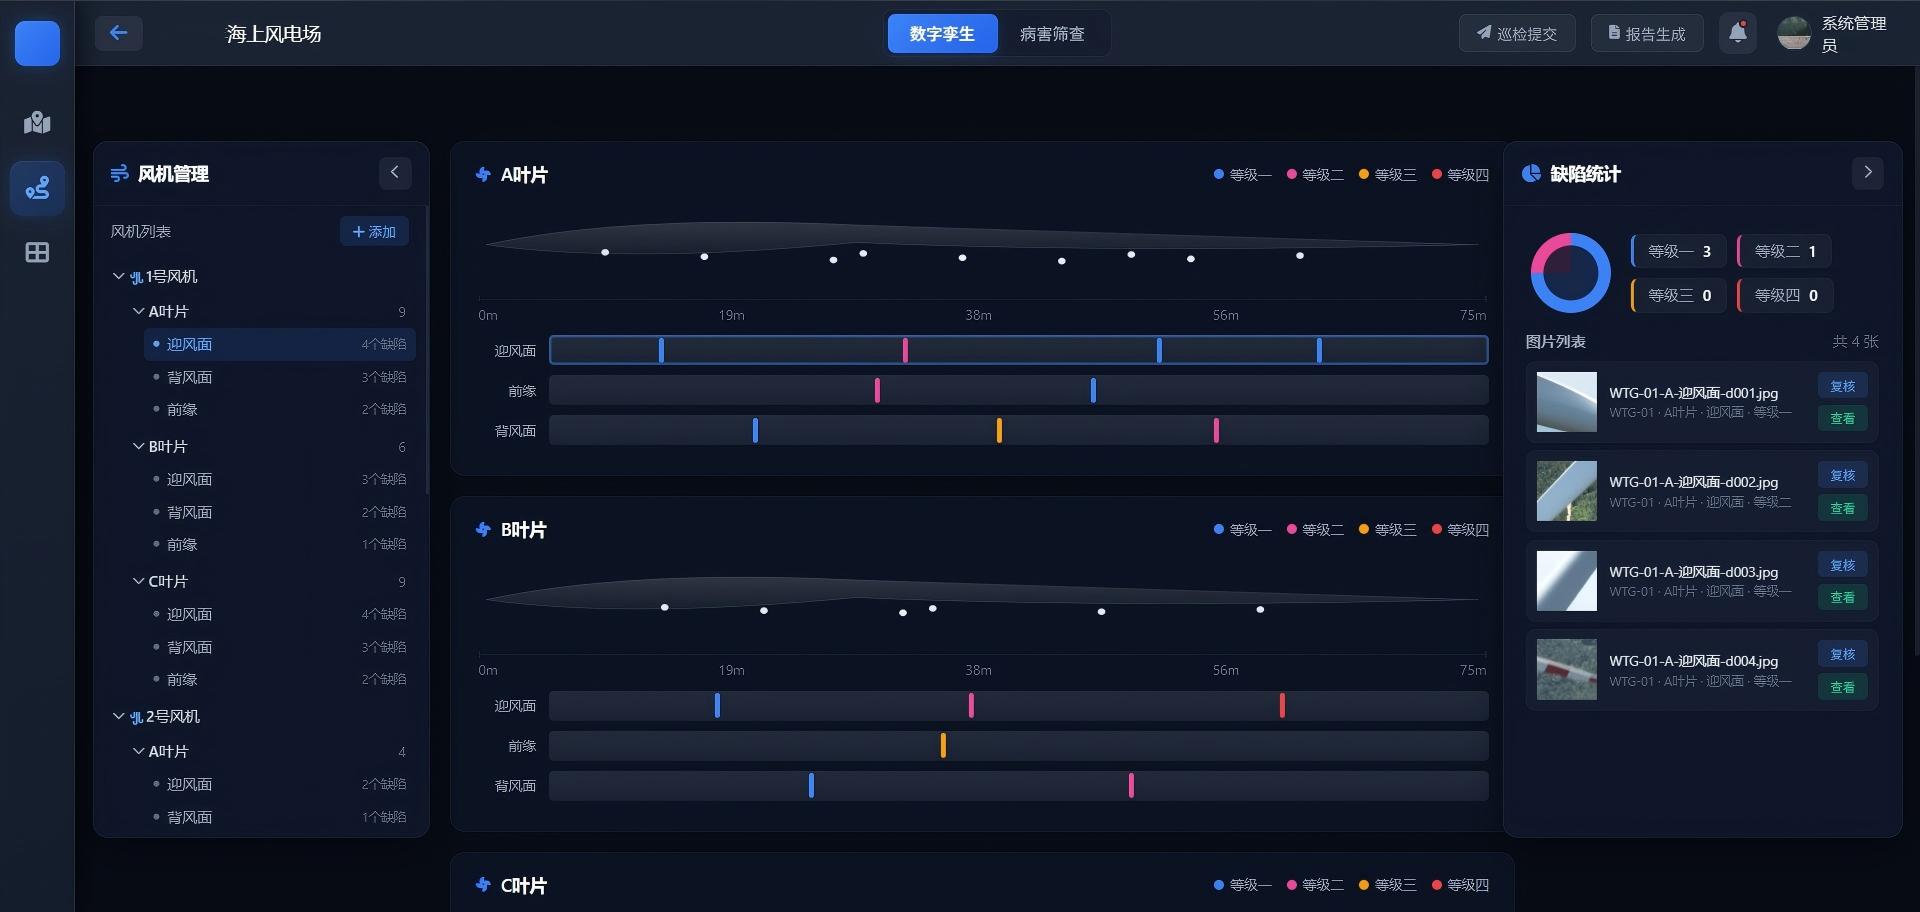Click the red marker on B叶片 迎风面 track
This screenshot has height=912, width=1920.
1282,705
